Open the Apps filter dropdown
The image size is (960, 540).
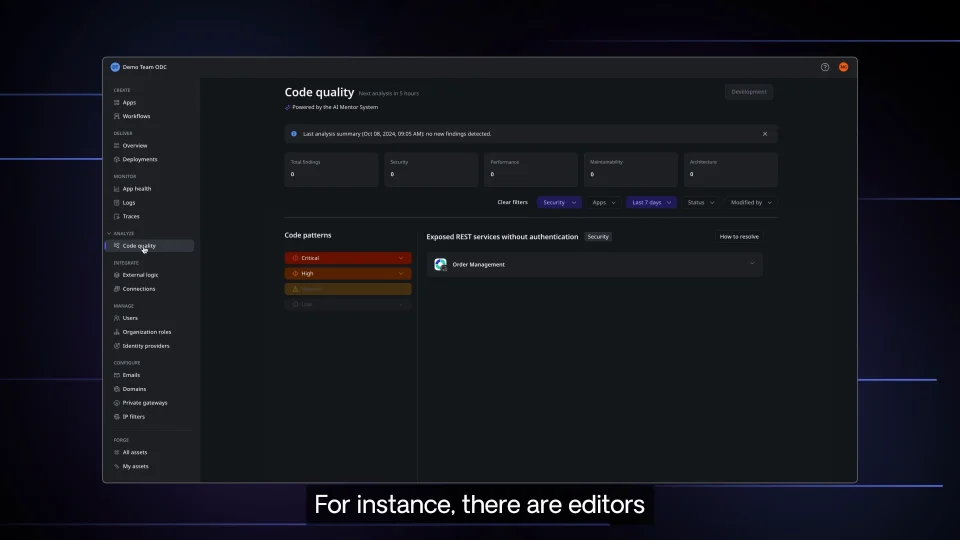(604, 203)
